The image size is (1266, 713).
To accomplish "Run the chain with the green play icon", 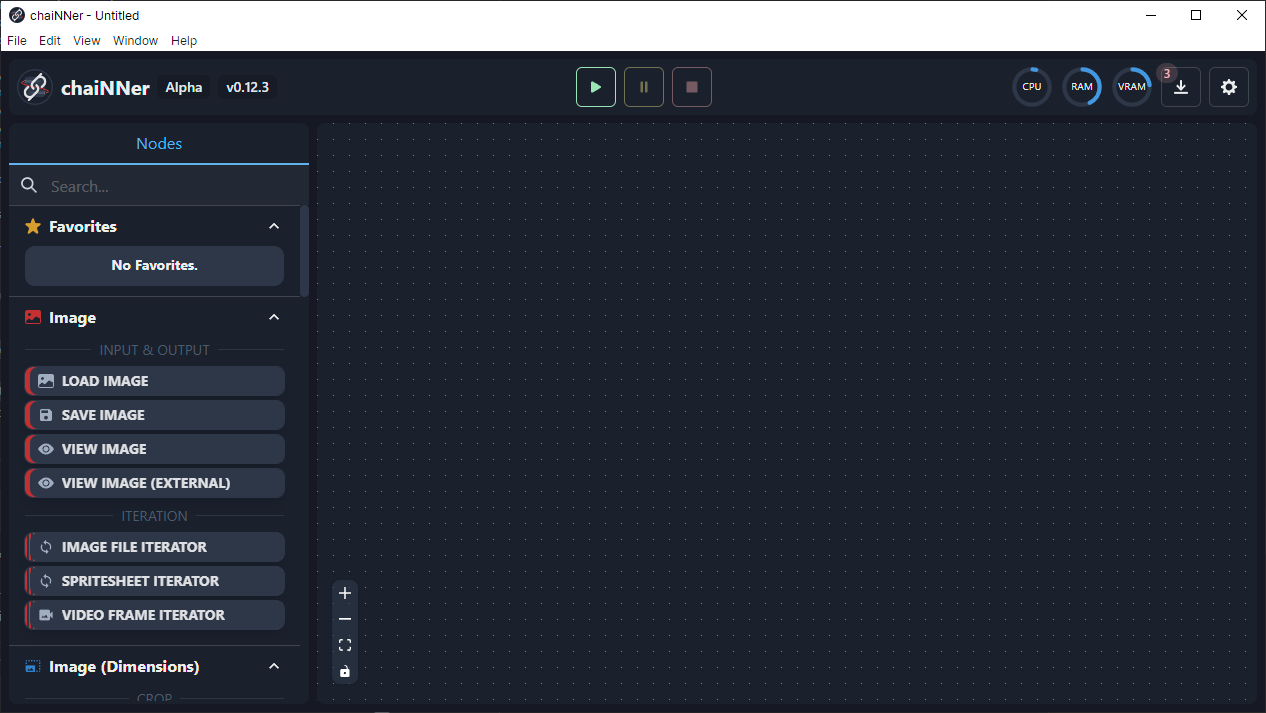I will tap(595, 87).
